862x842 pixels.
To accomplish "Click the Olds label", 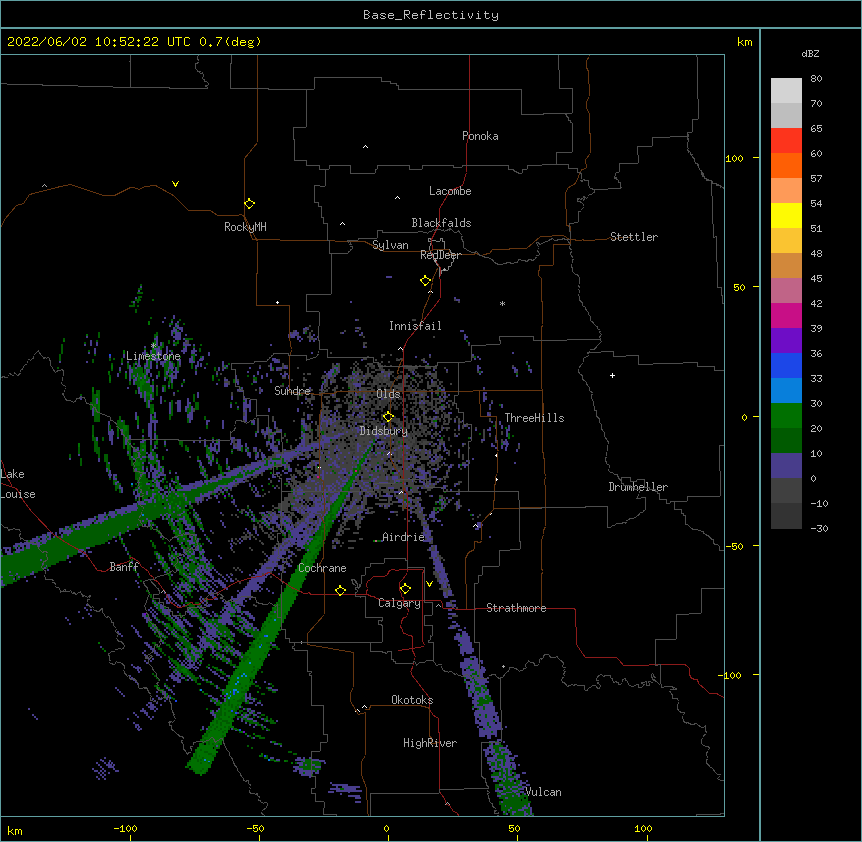I will click(x=388, y=394).
